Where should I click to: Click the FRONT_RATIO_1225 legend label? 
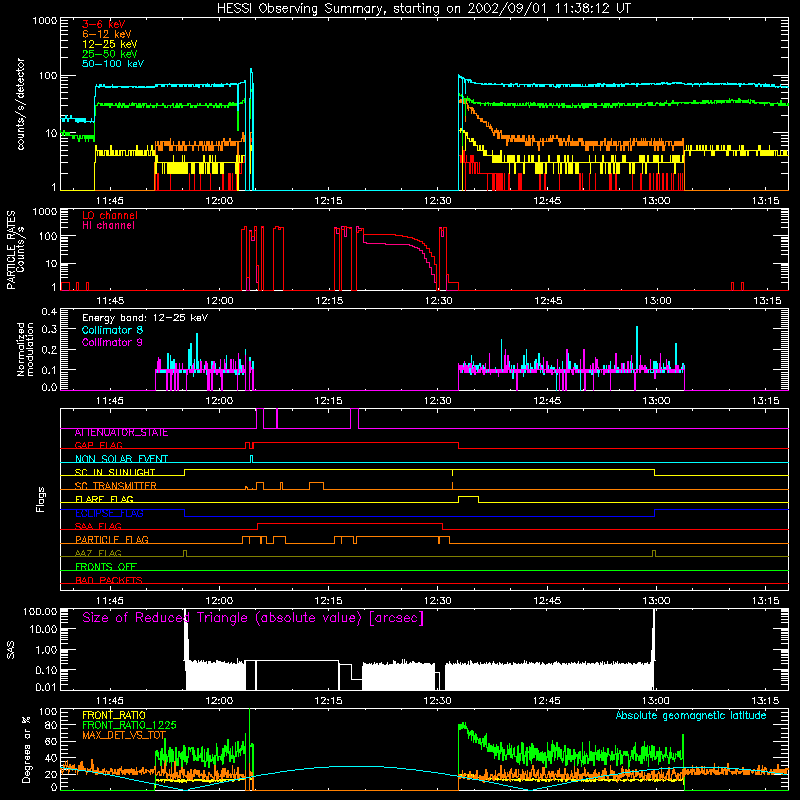click(x=129, y=725)
